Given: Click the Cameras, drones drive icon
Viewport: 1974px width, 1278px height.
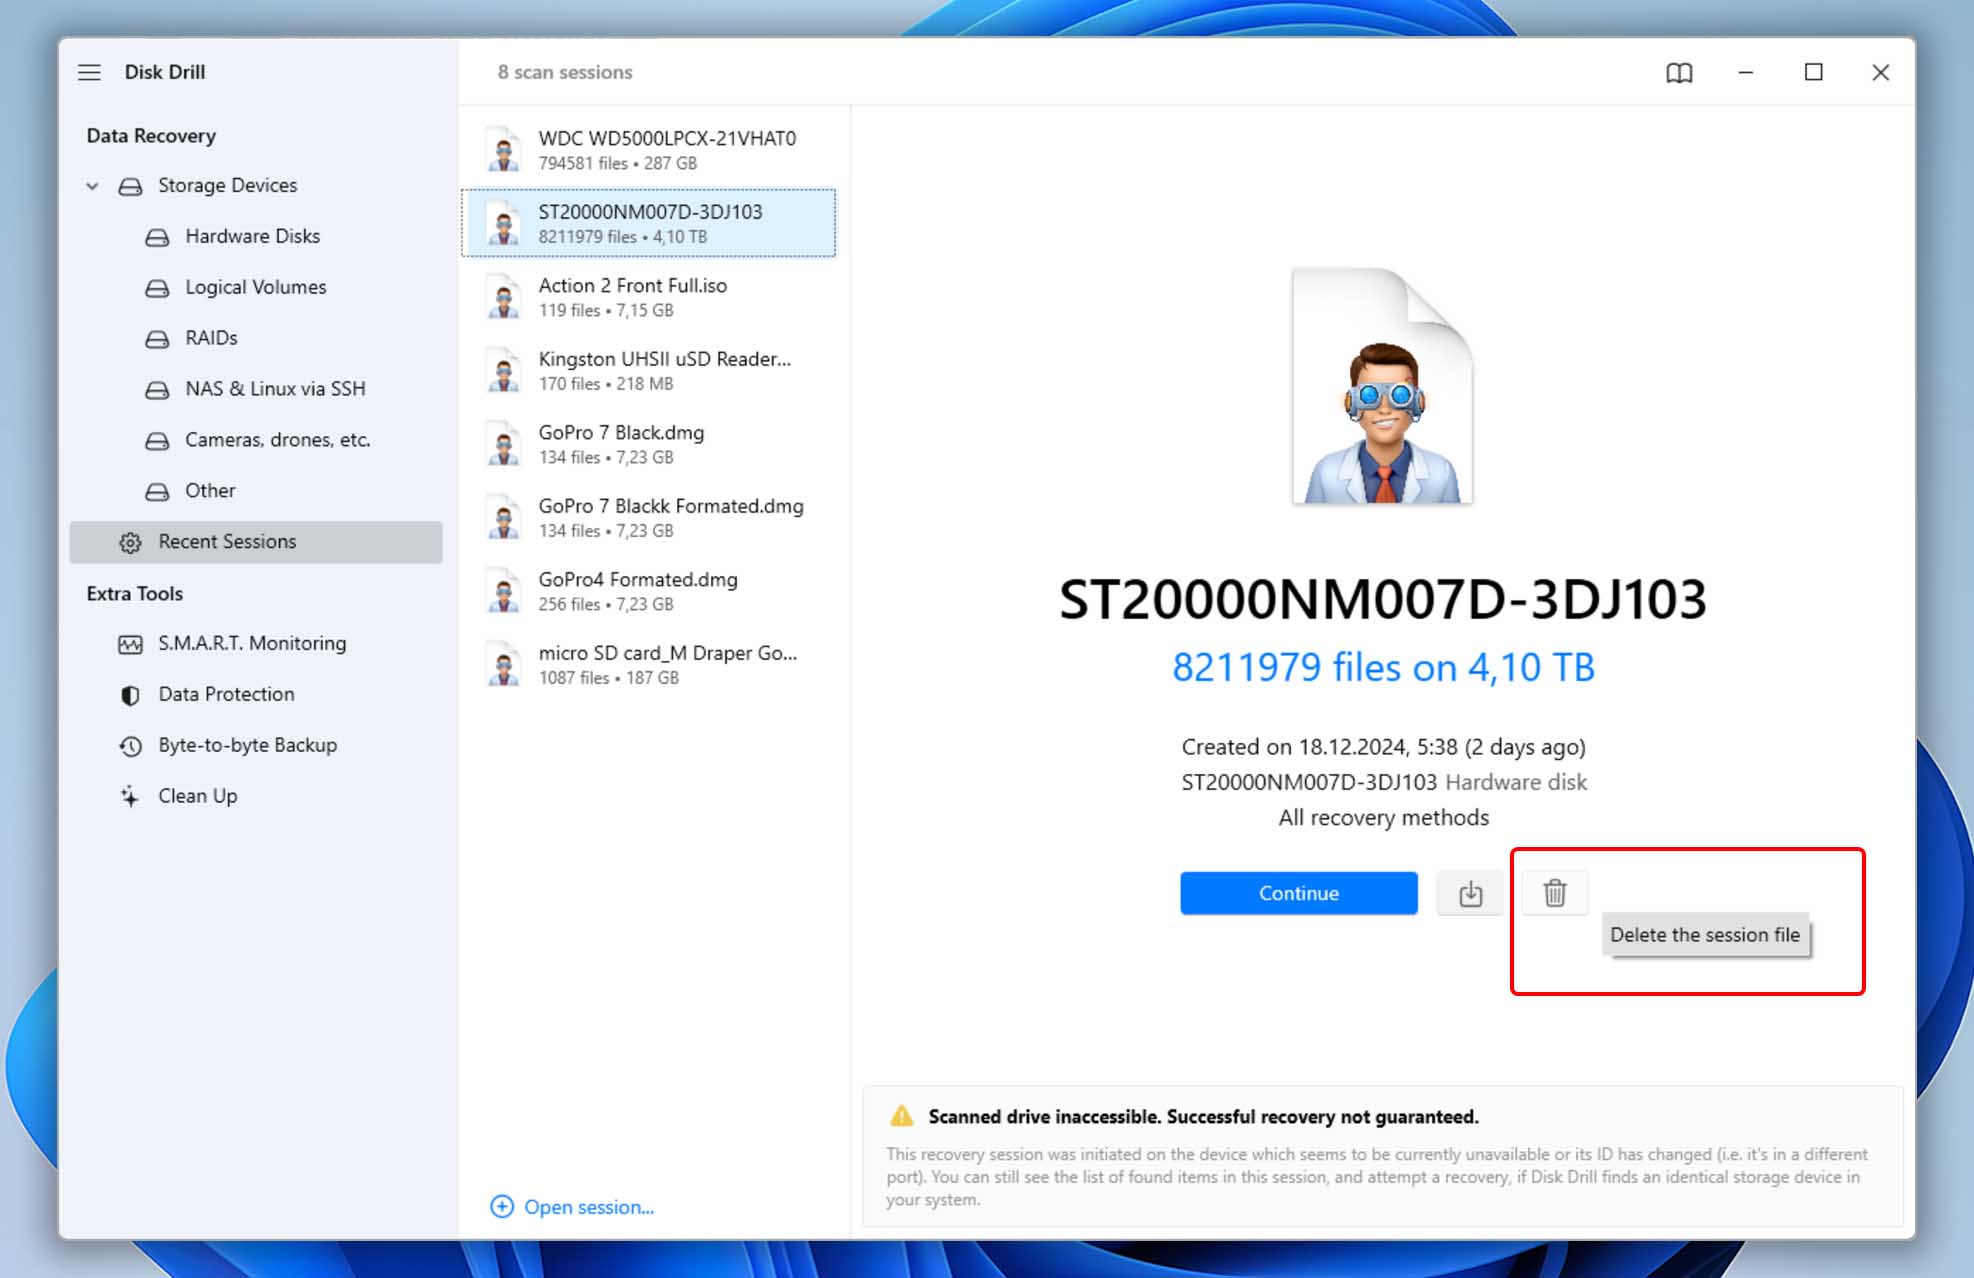Looking at the screenshot, I should (157, 441).
